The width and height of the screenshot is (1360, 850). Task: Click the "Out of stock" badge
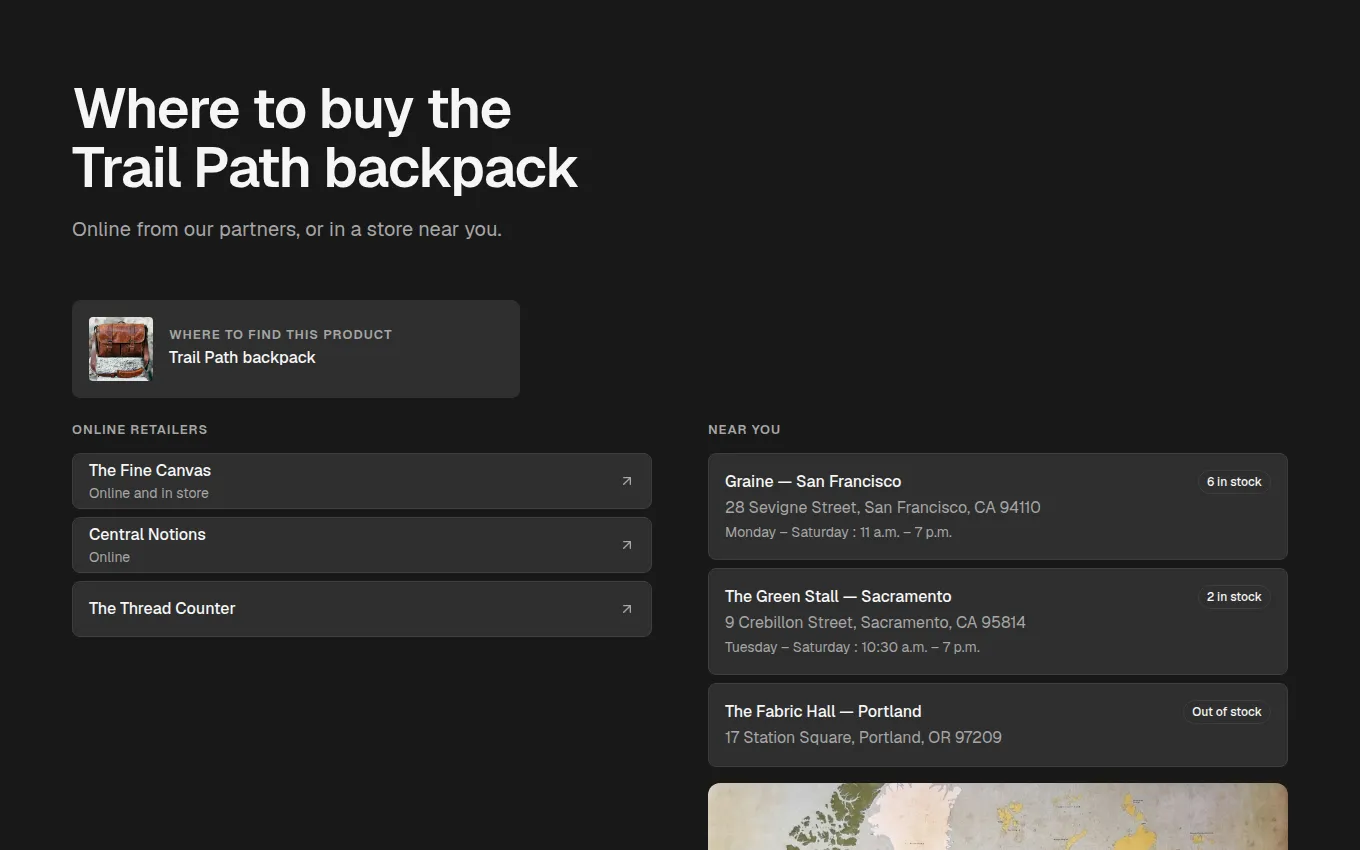(x=1226, y=712)
